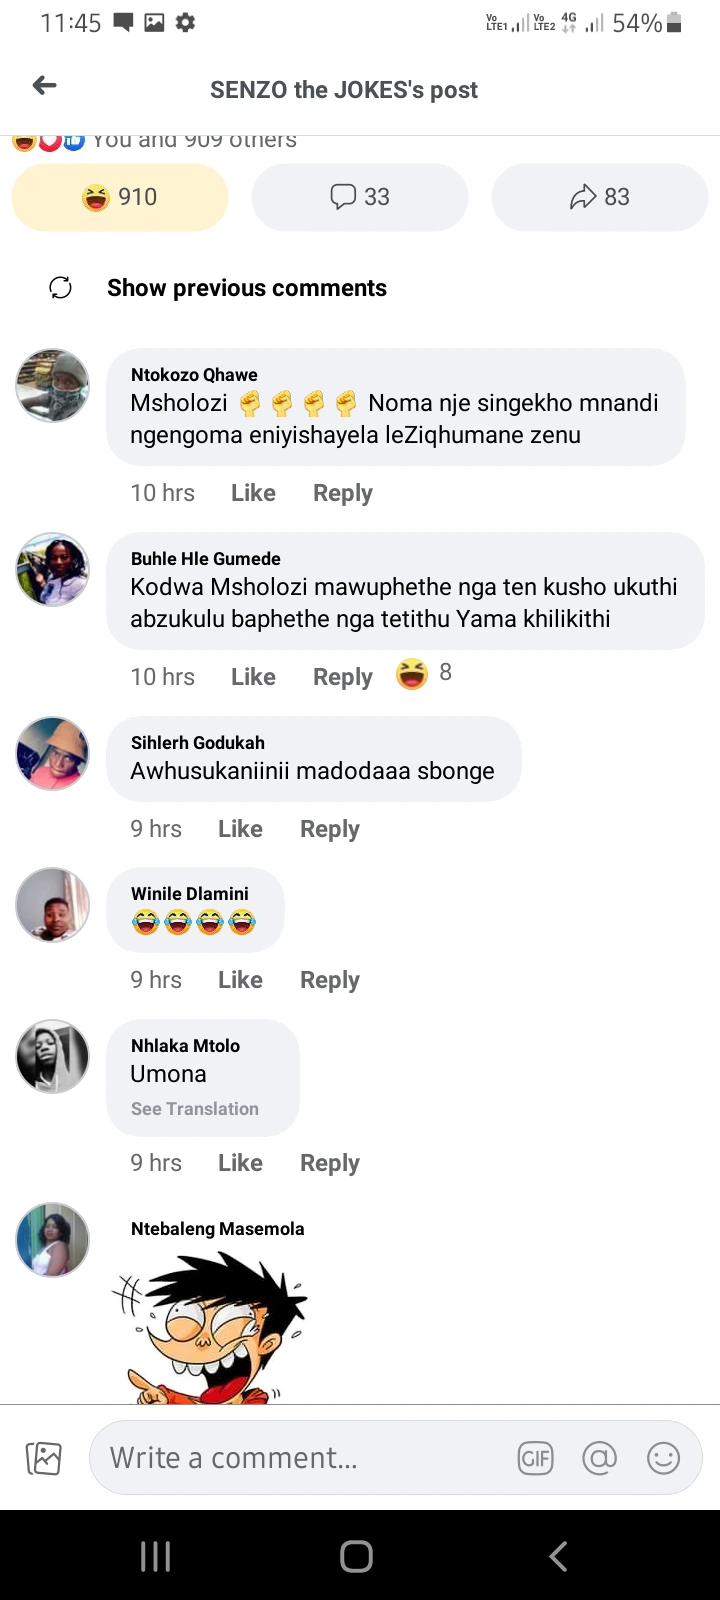Tap the Write a comment field

pyautogui.click(x=300, y=1458)
